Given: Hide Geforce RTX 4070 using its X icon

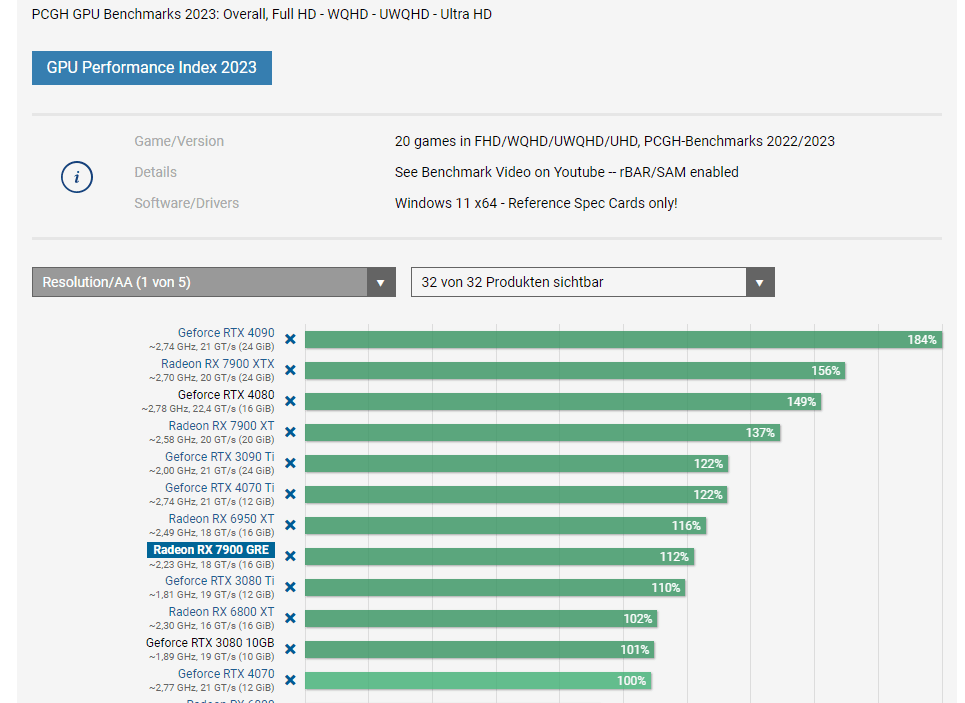Looking at the screenshot, I should click(290, 680).
